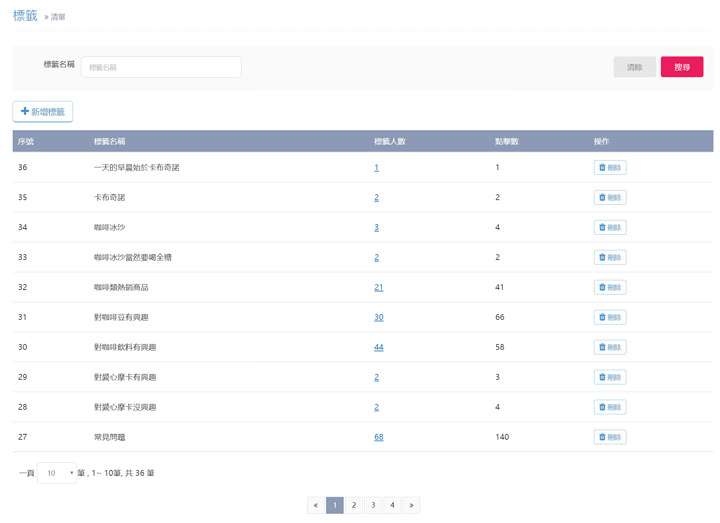Open member count link 68 for 常見問題
The image size is (720, 523).
pos(379,437)
